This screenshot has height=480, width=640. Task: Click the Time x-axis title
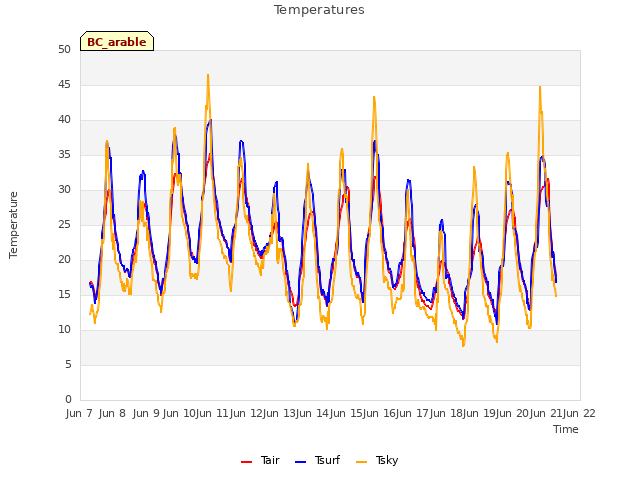coord(565,429)
